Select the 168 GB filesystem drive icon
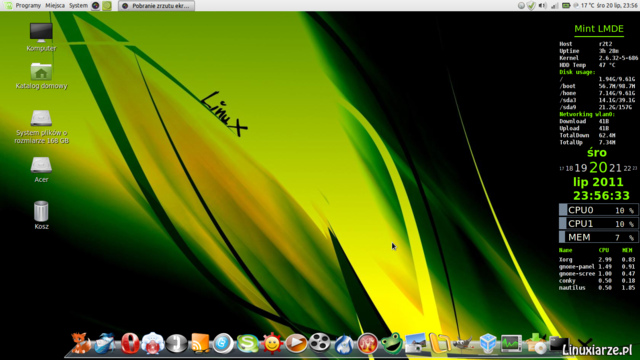Image resolution: width=640 pixels, height=360 pixels. pos(41,127)
